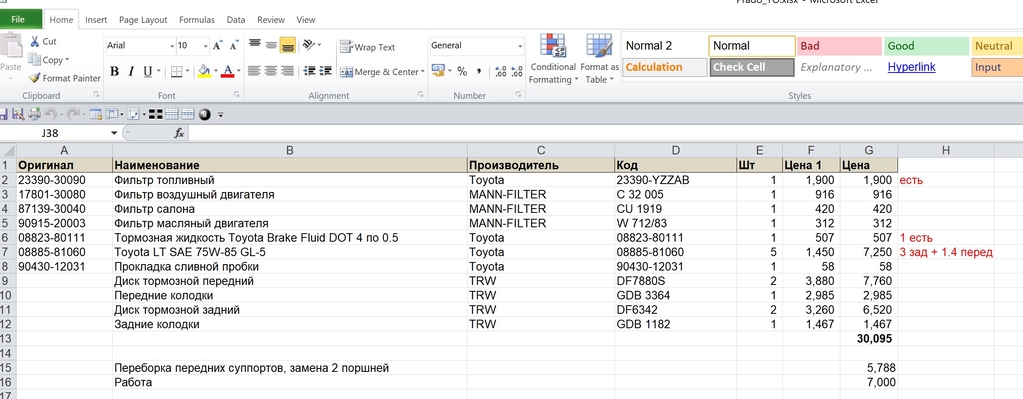Decrease cell indent
1023x399 pixels.
[x=310, y=71]
